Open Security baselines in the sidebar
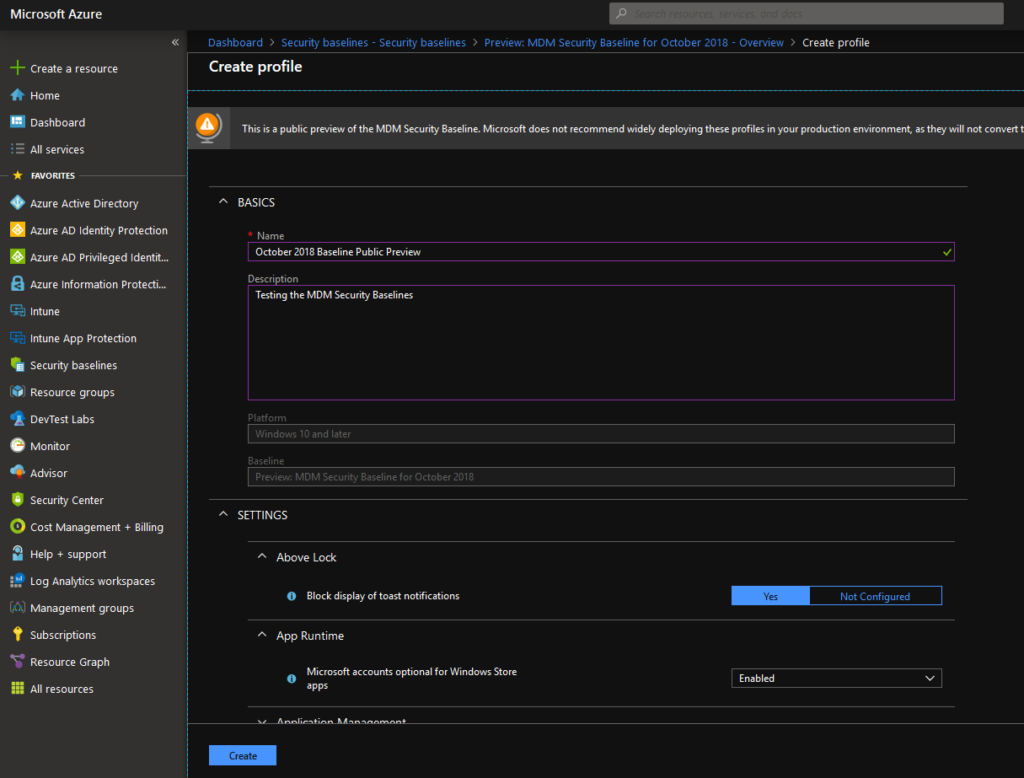 [x=74, y=365]
